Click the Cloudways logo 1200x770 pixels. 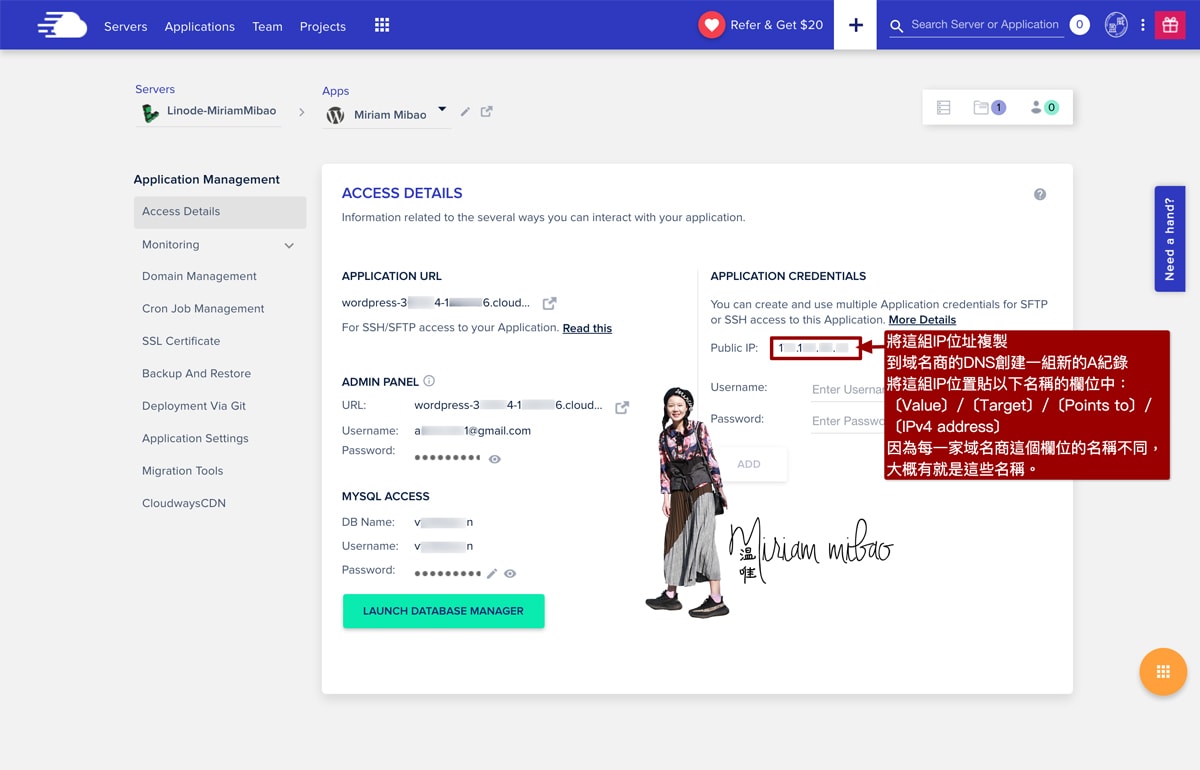coord(62,25)
